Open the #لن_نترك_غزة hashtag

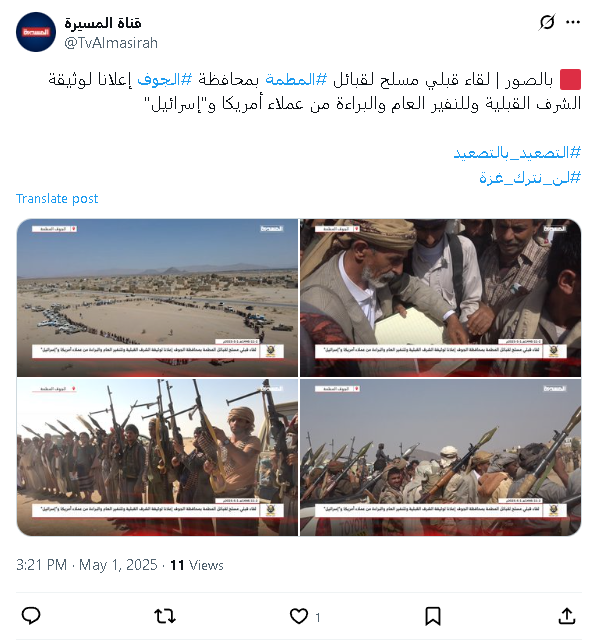(x=530, y=178)
